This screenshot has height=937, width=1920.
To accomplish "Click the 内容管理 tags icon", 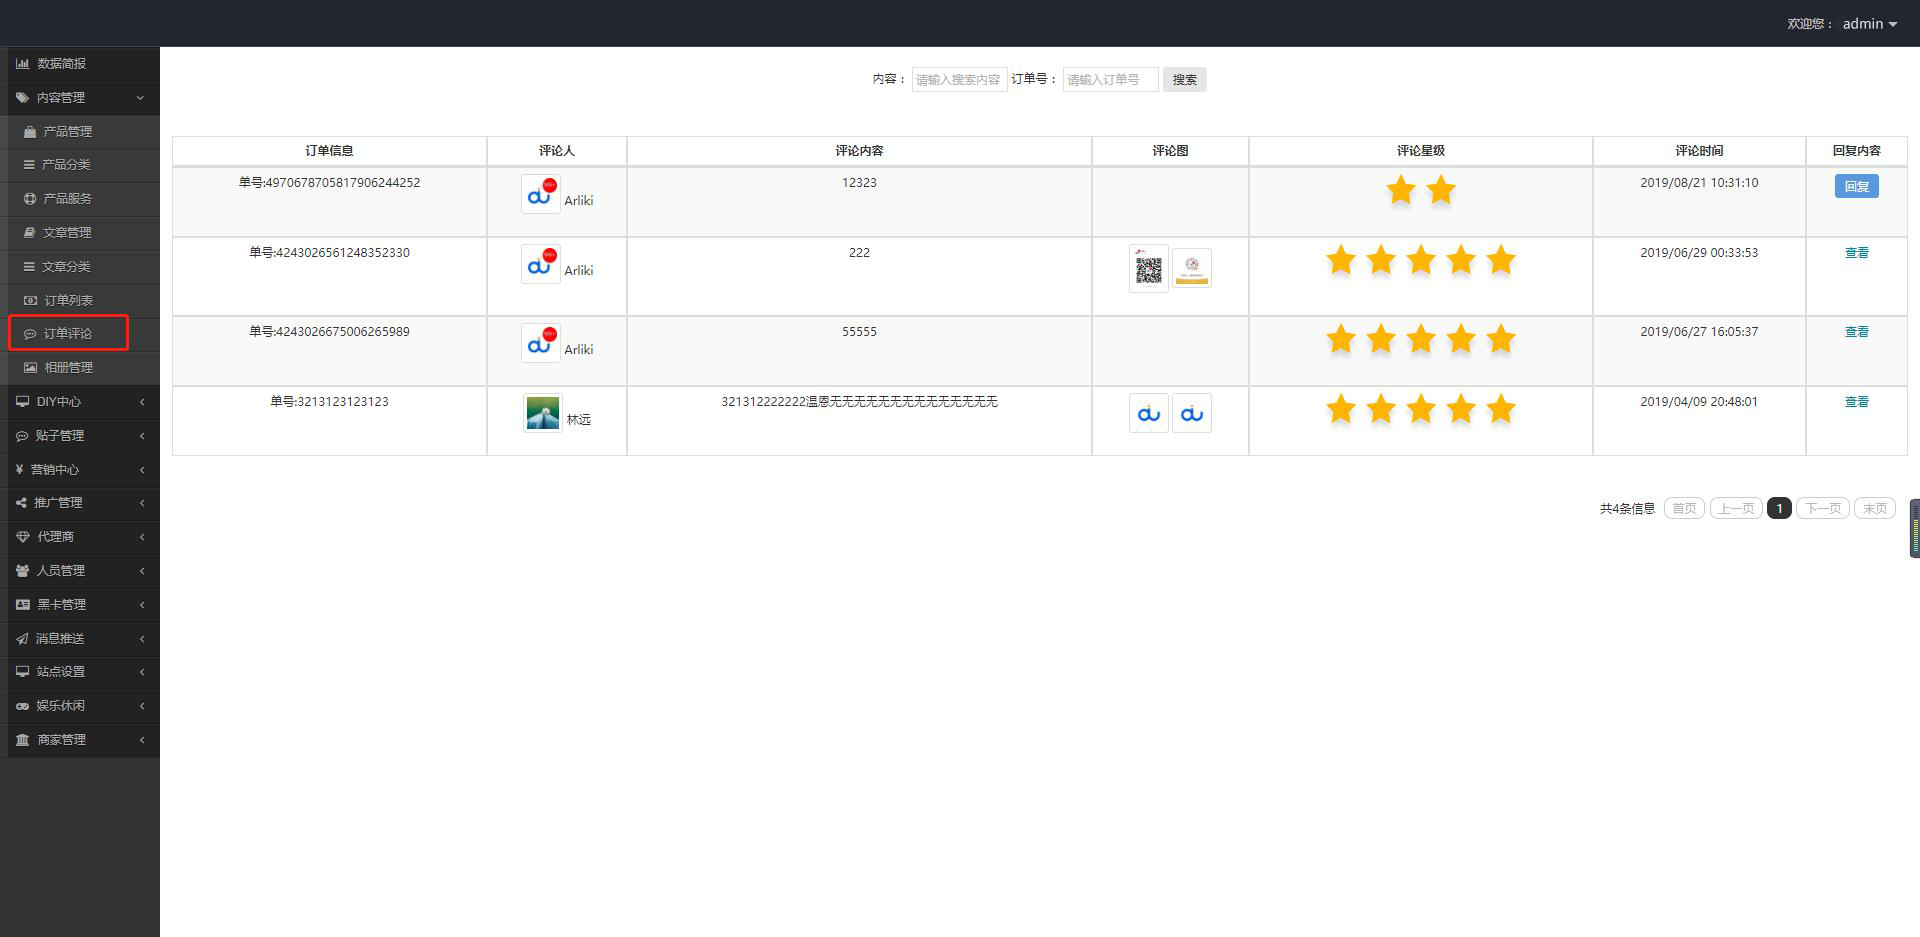I will pos(22,98).
